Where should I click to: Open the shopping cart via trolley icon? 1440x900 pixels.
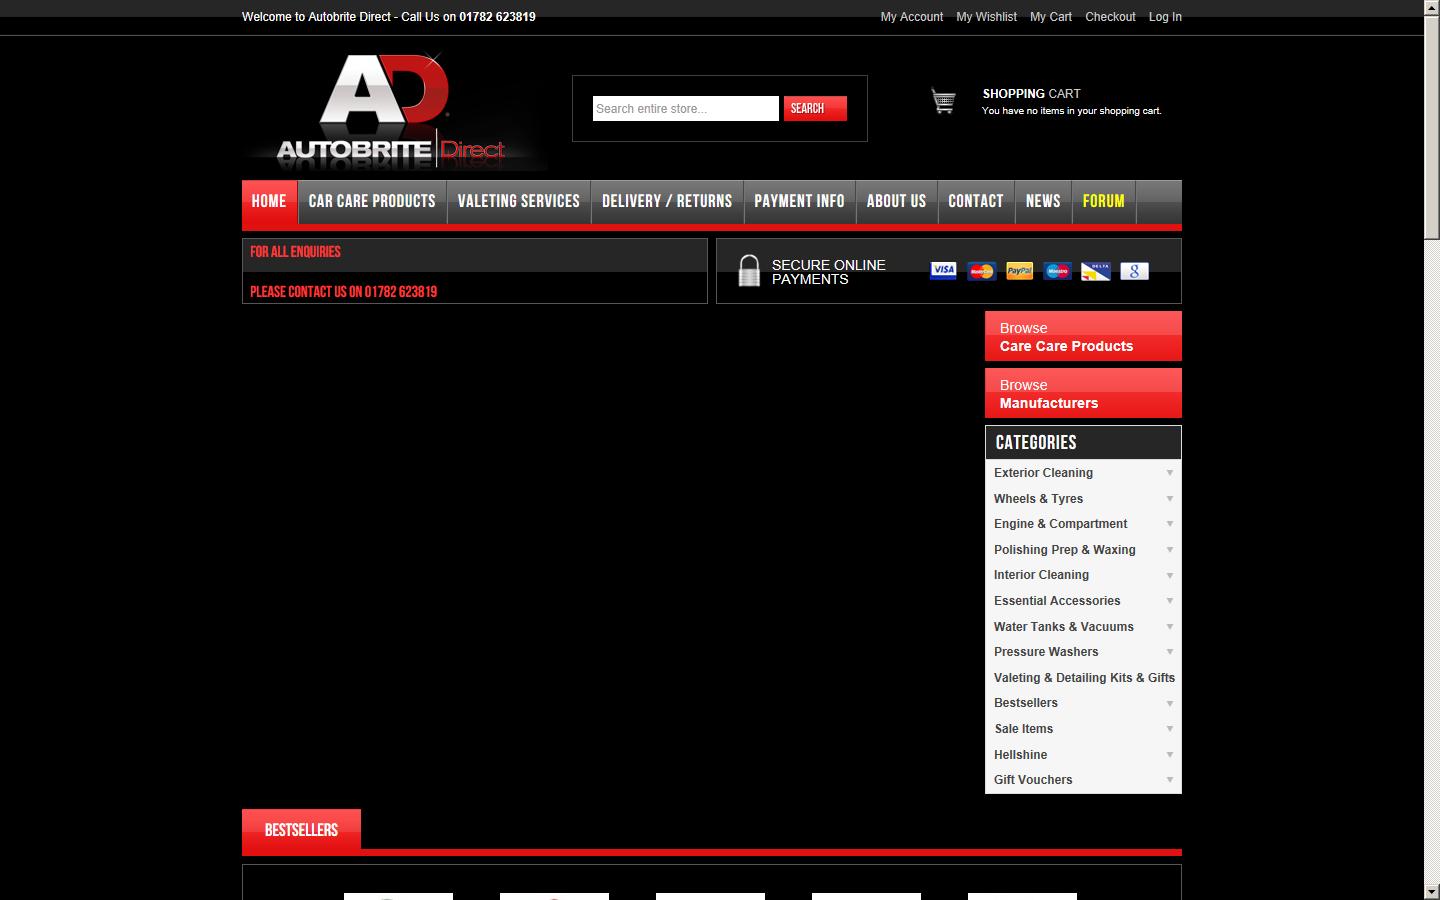[943, 100]
